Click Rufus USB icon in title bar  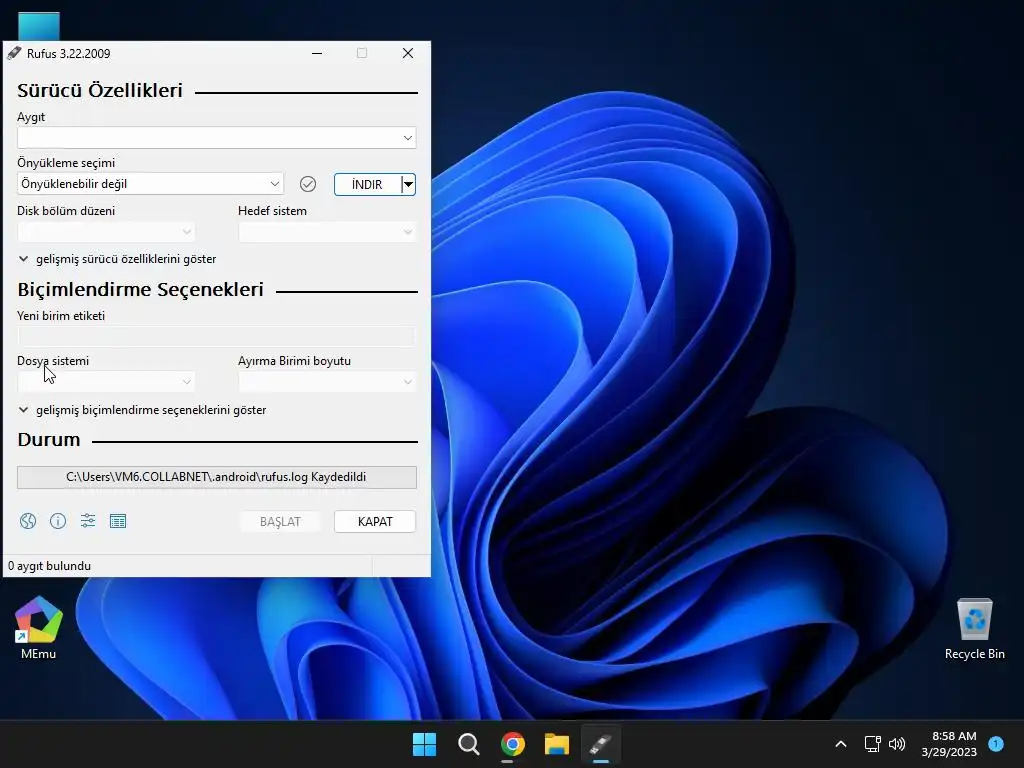[x=14, y=54]
